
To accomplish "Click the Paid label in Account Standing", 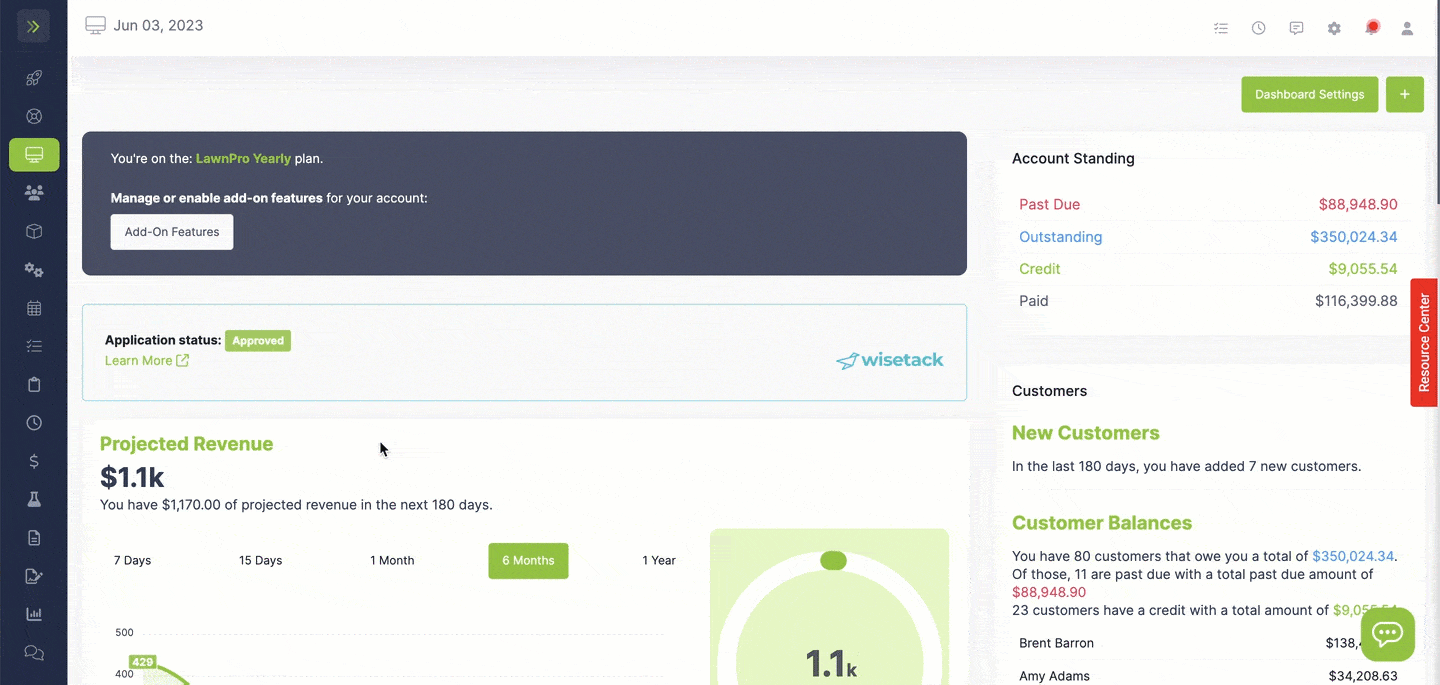I will (1034, 301).
